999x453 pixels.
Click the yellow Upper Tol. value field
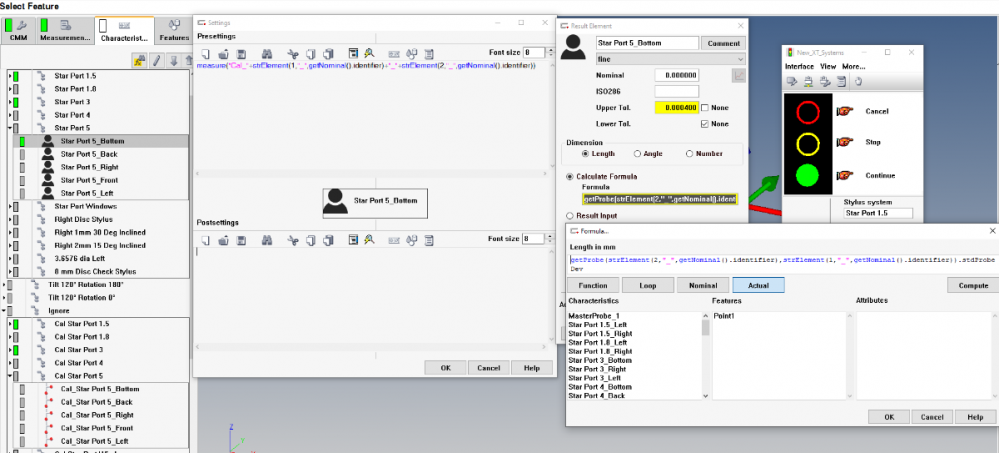pyautogui.click(x=676, y=107)
